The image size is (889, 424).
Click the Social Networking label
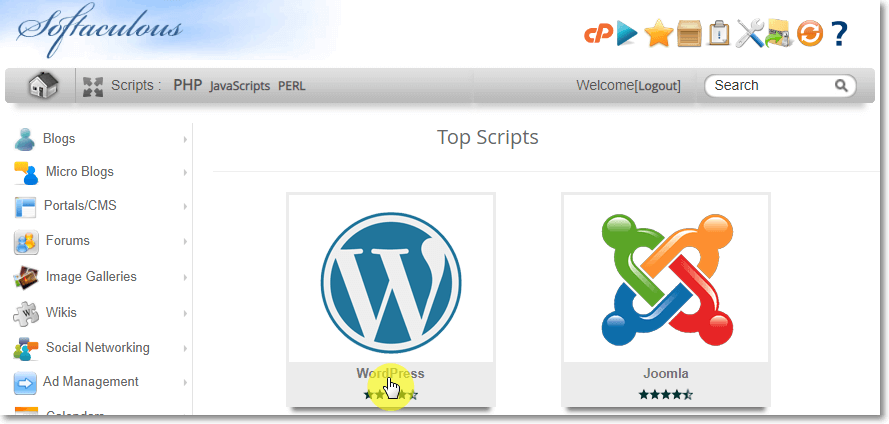click(98, 347)
